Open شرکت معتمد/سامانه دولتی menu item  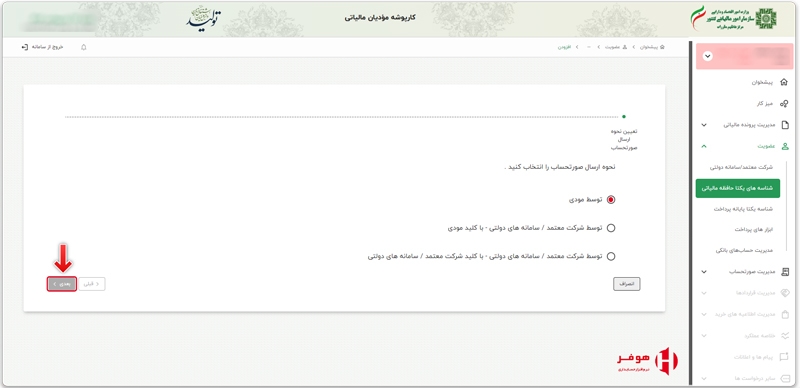pos(741,167)
